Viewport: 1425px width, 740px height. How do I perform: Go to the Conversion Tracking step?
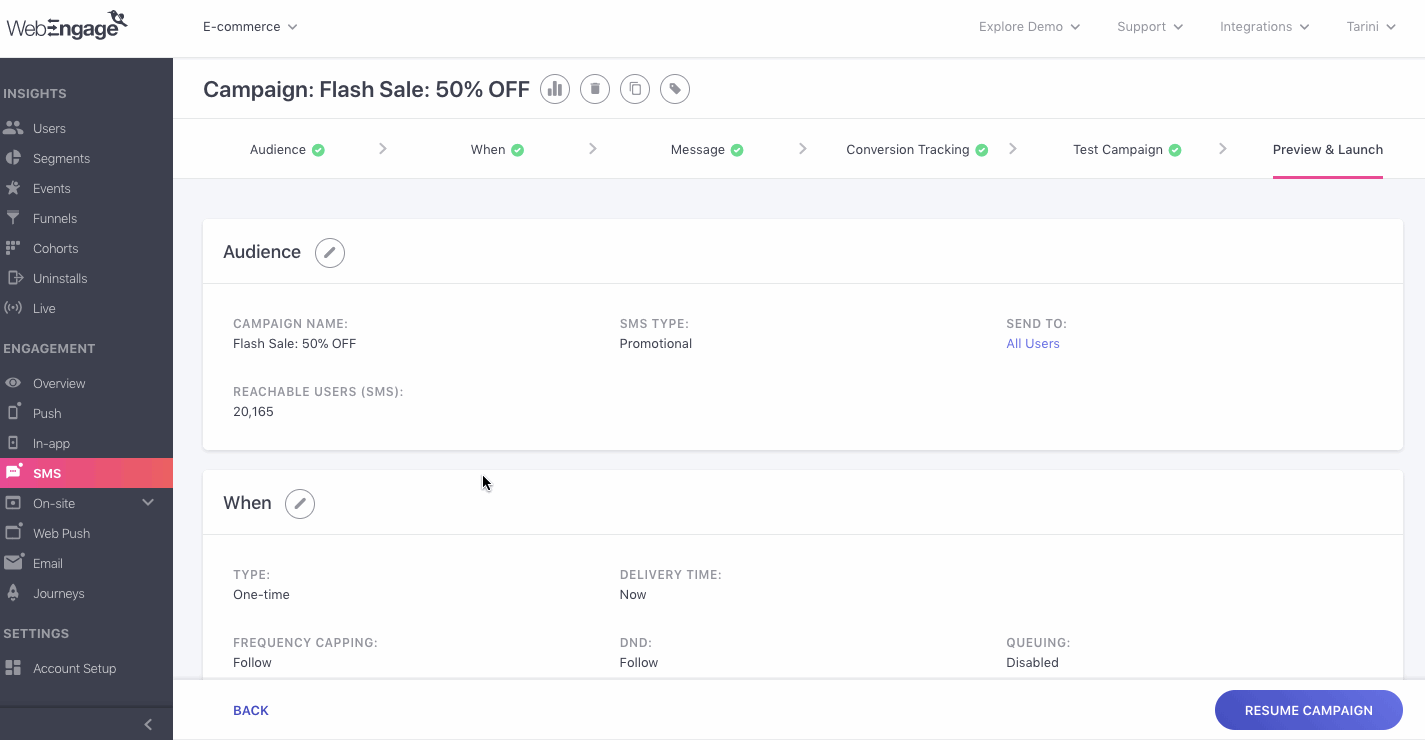917,150
